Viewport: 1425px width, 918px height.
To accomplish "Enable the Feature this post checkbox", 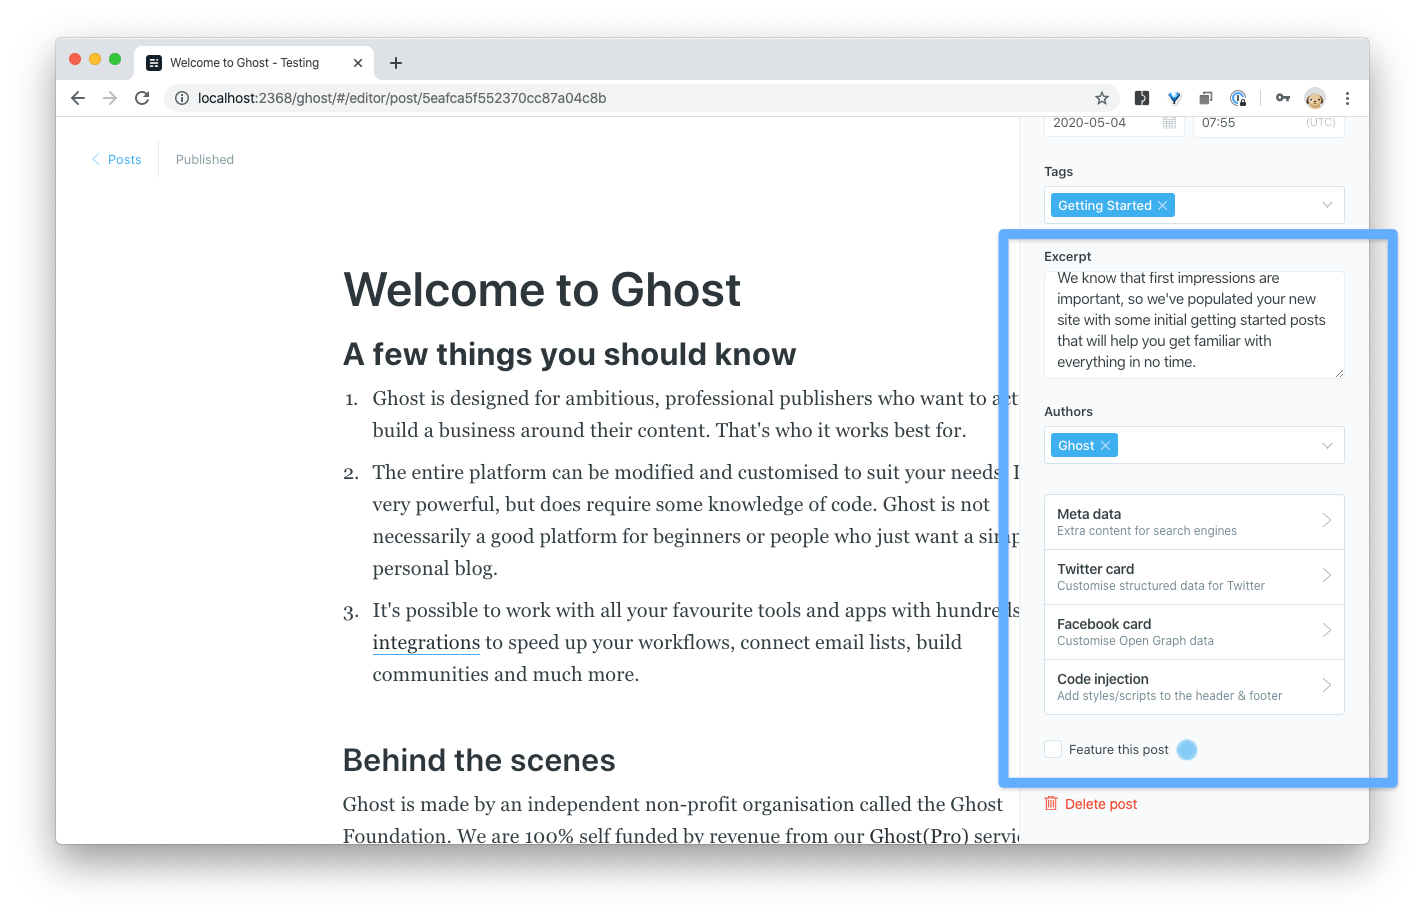I will (x=1053, y=749).
